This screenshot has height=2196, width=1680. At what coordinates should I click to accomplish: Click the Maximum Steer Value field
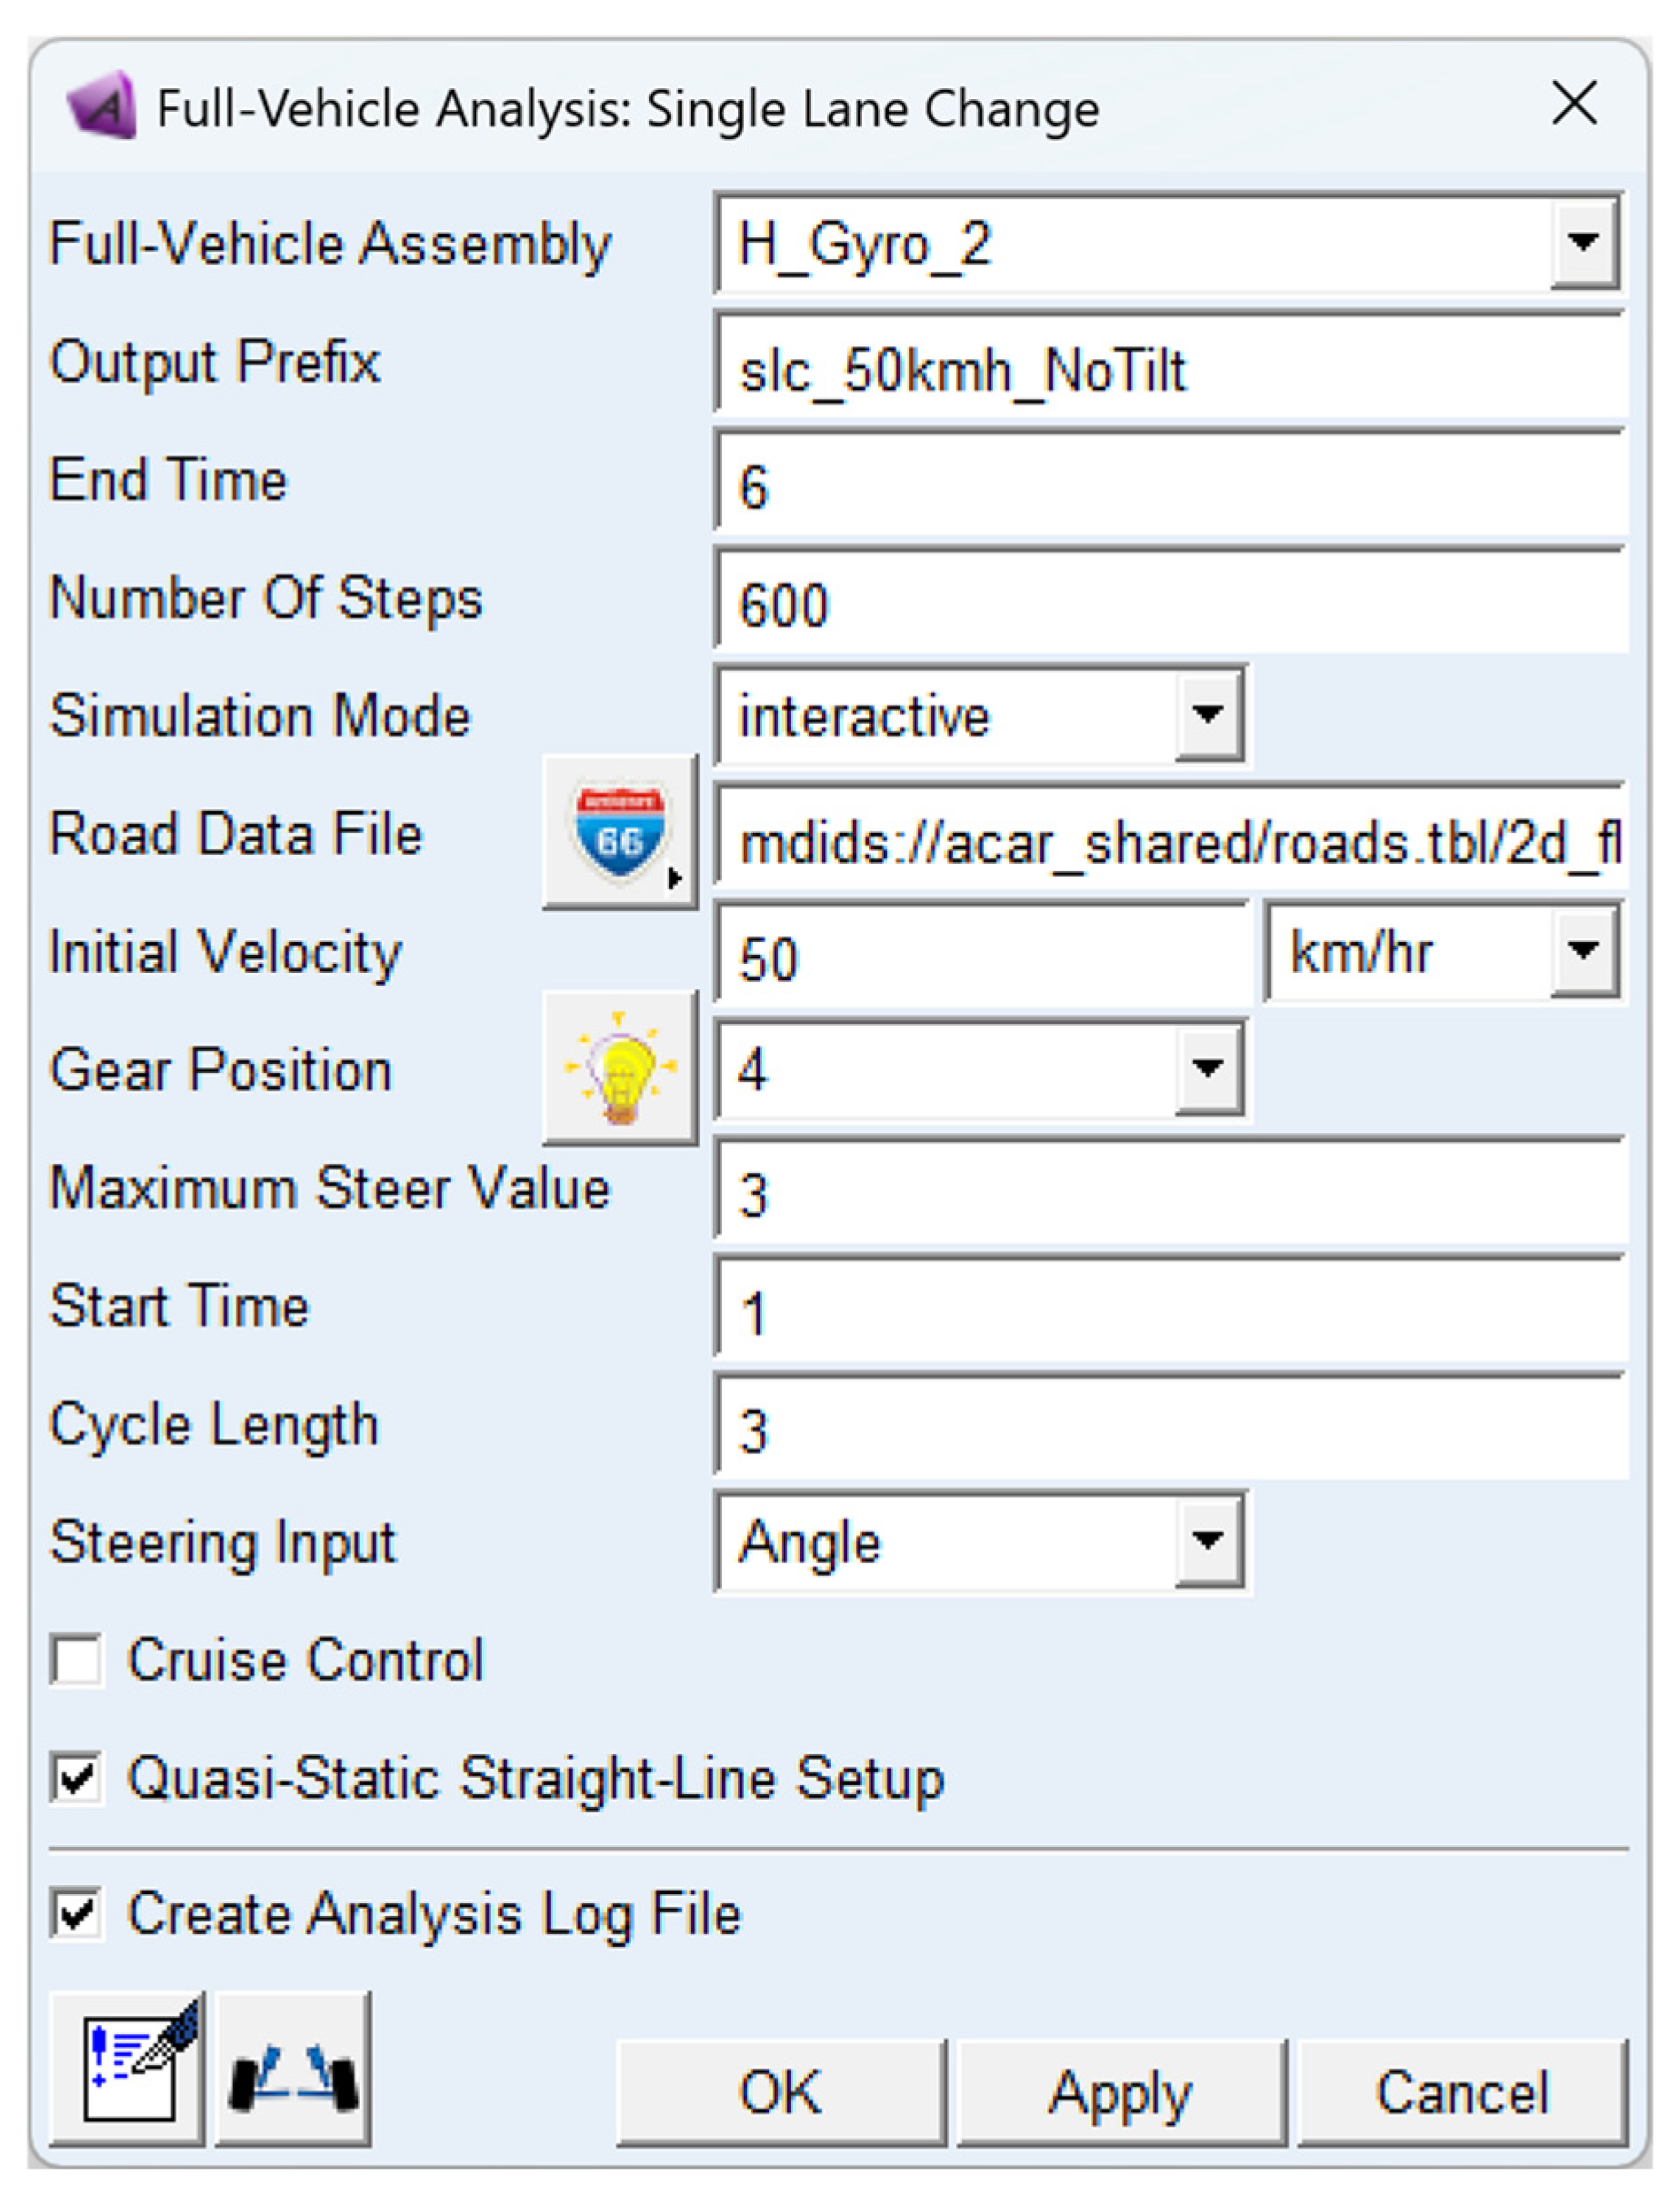click(1170, 1194)
